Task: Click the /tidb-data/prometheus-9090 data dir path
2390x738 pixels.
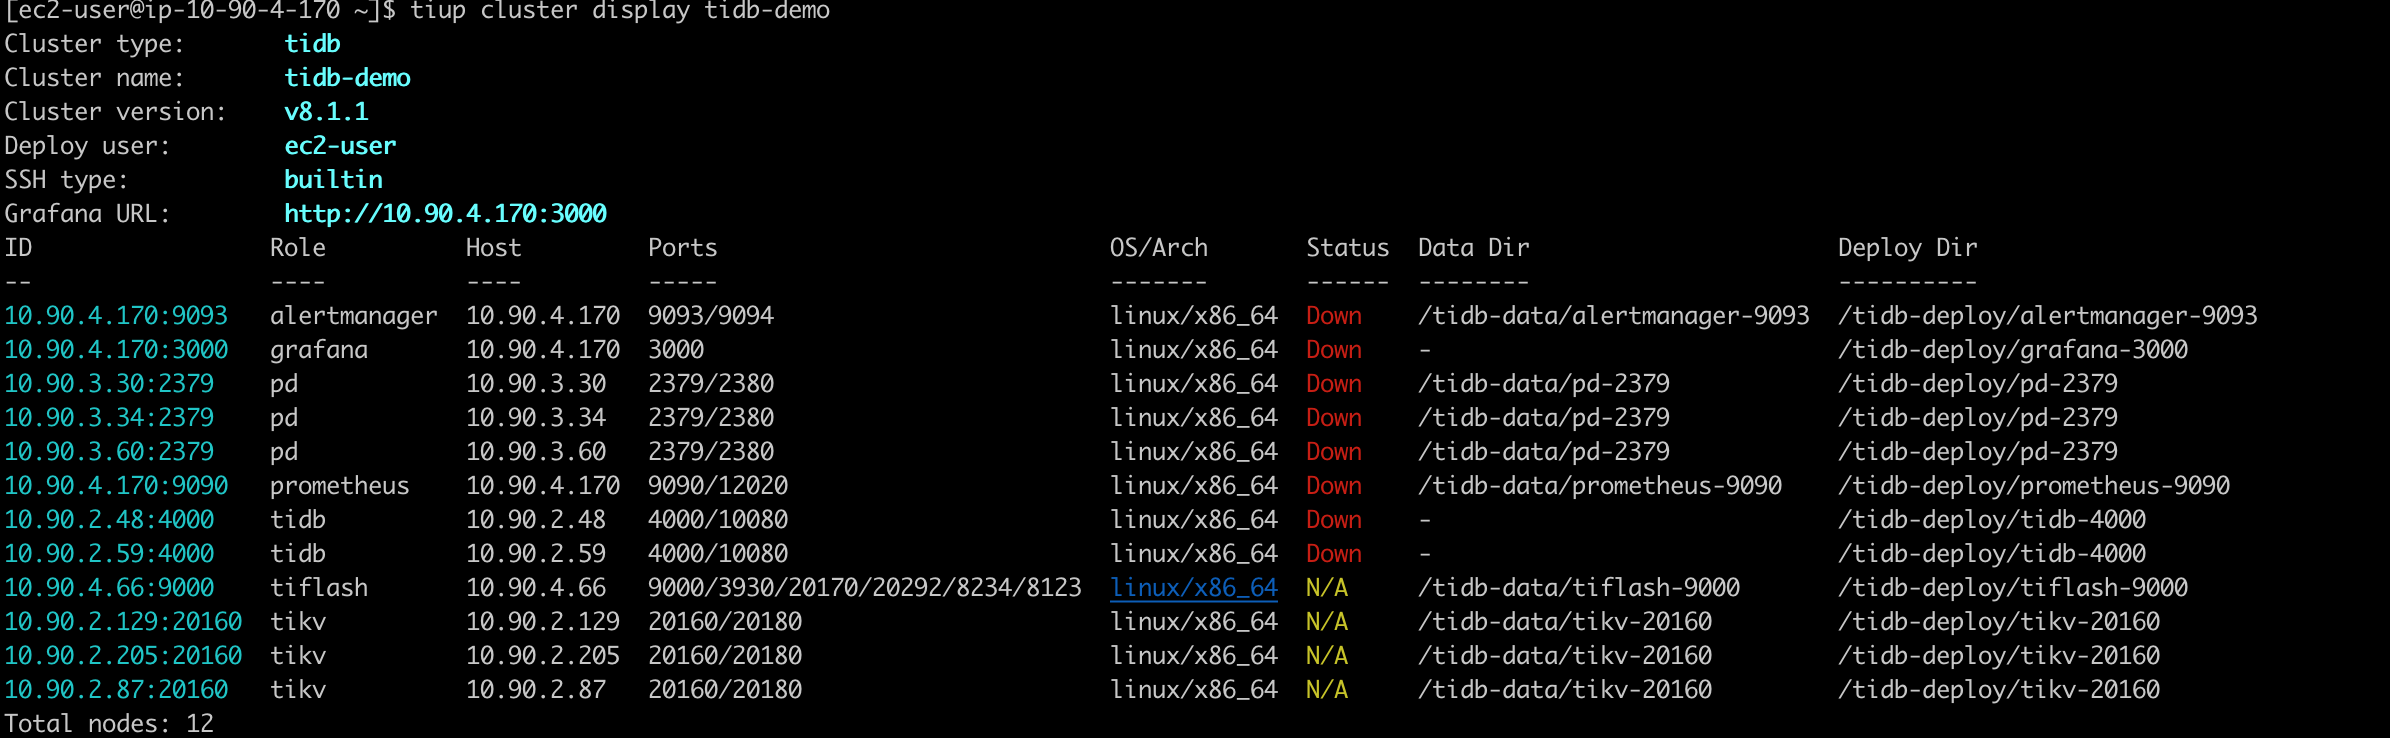Action: click(1600, 486)
